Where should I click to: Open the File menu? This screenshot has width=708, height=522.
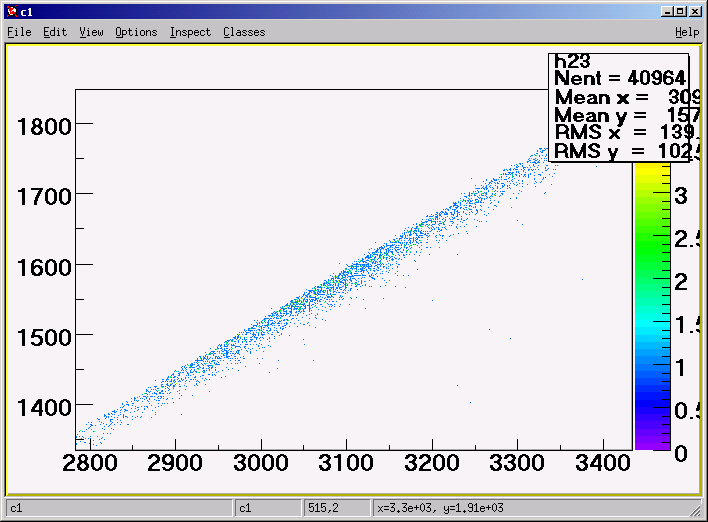click(19, 32)
